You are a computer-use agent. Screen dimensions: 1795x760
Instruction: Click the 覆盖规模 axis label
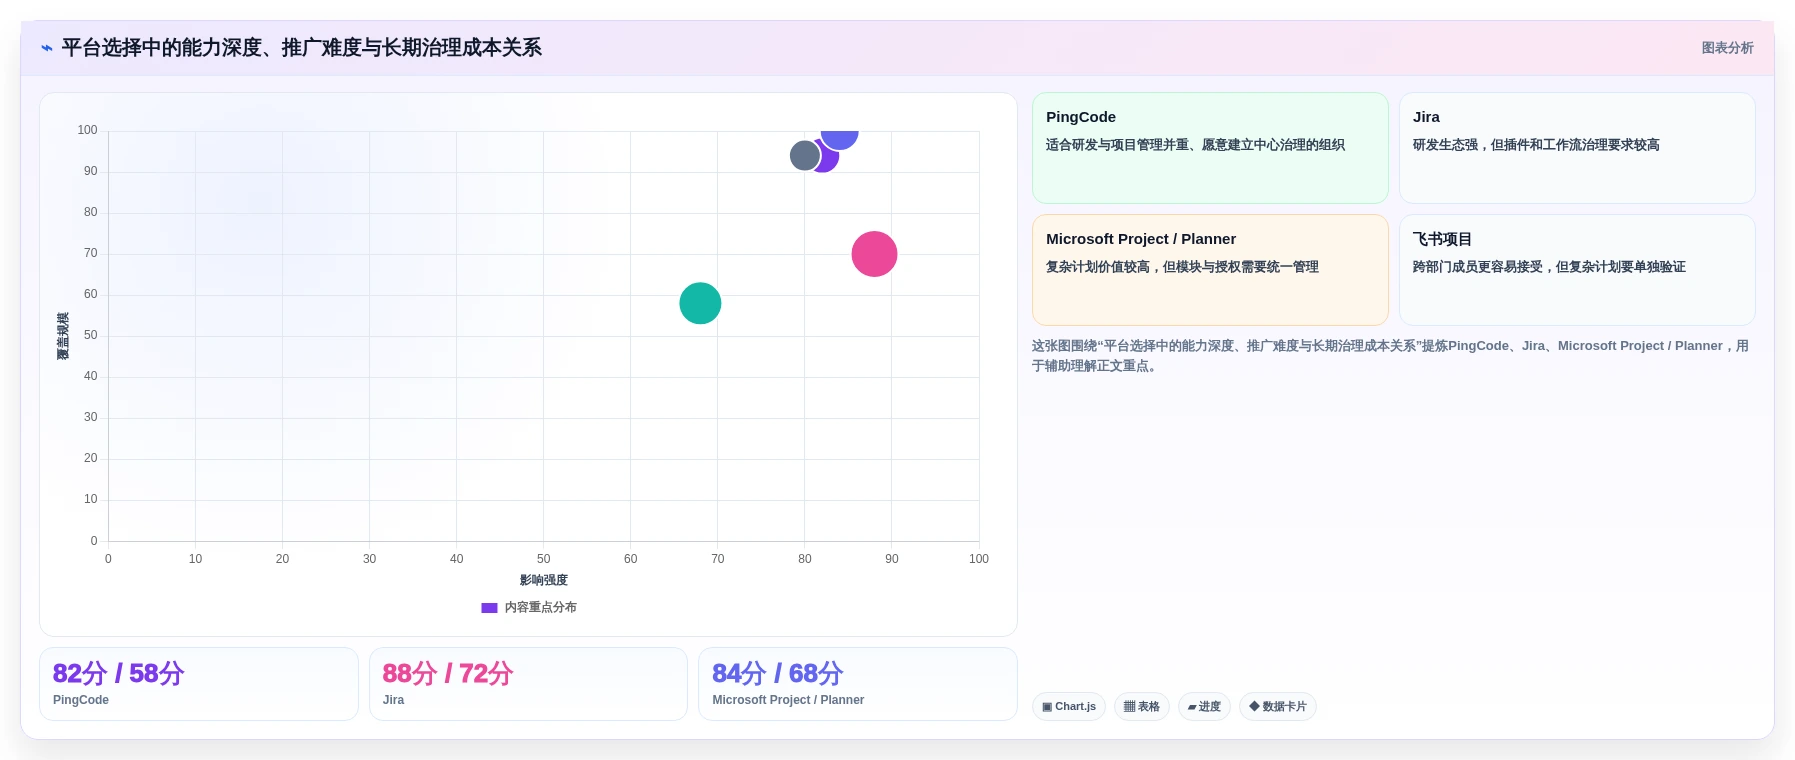(x=63, y=336)
